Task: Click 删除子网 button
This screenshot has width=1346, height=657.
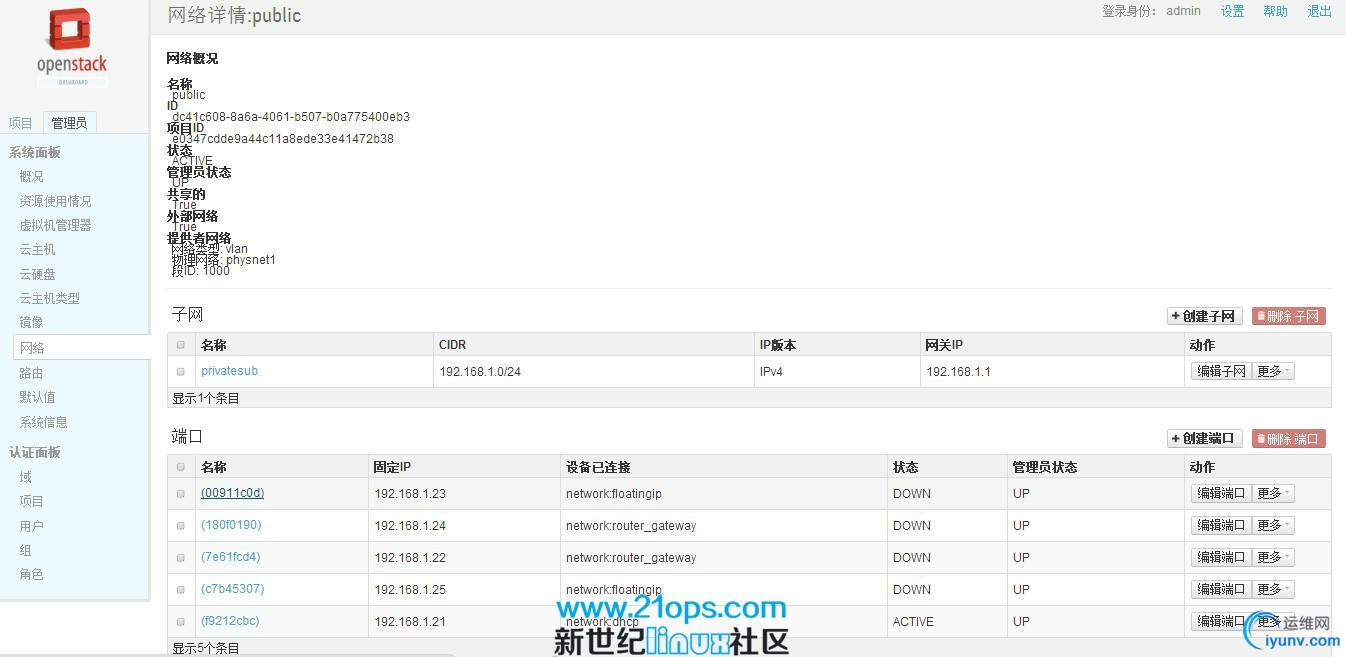Action: click(x=1289, y=316)
